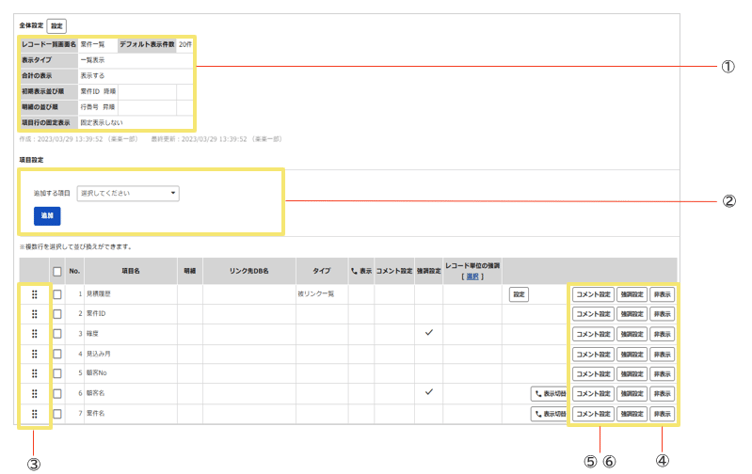Tick the select-all checkbox in the table header
Screen dimensions: 752x474
click(57, 272)
